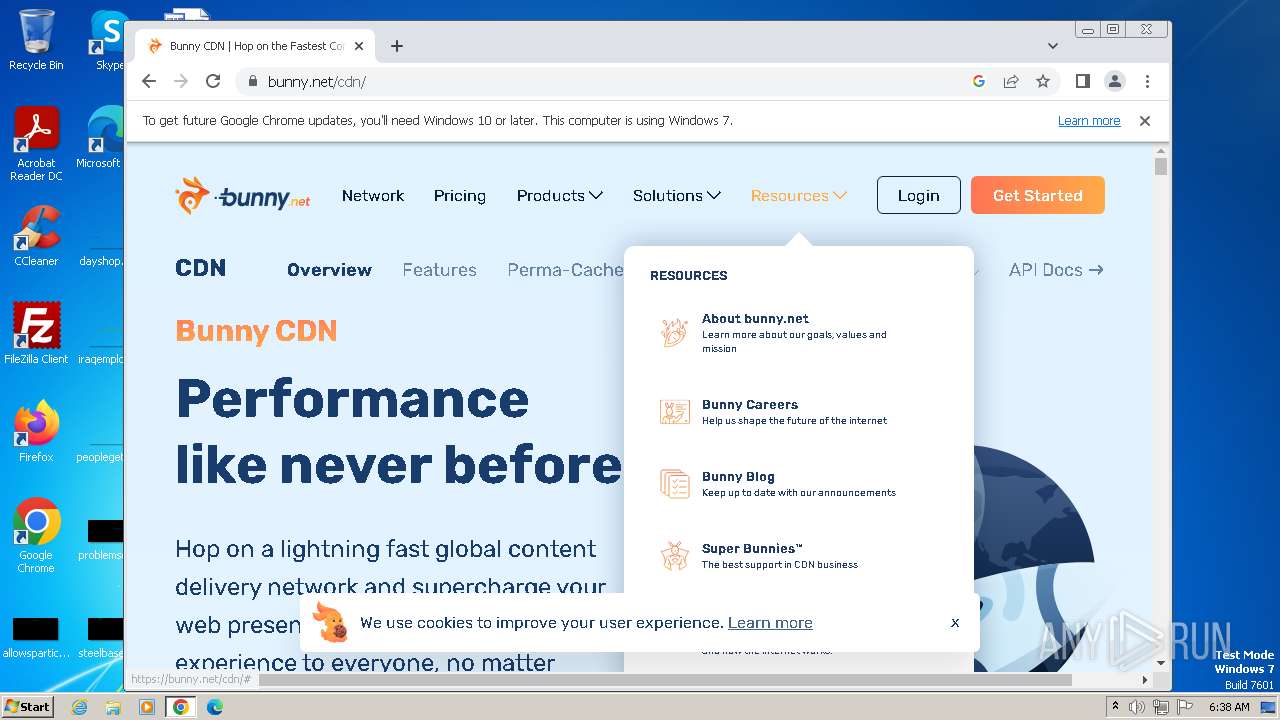Click the Login button
1280x720 pixels.
pos(918,196)
